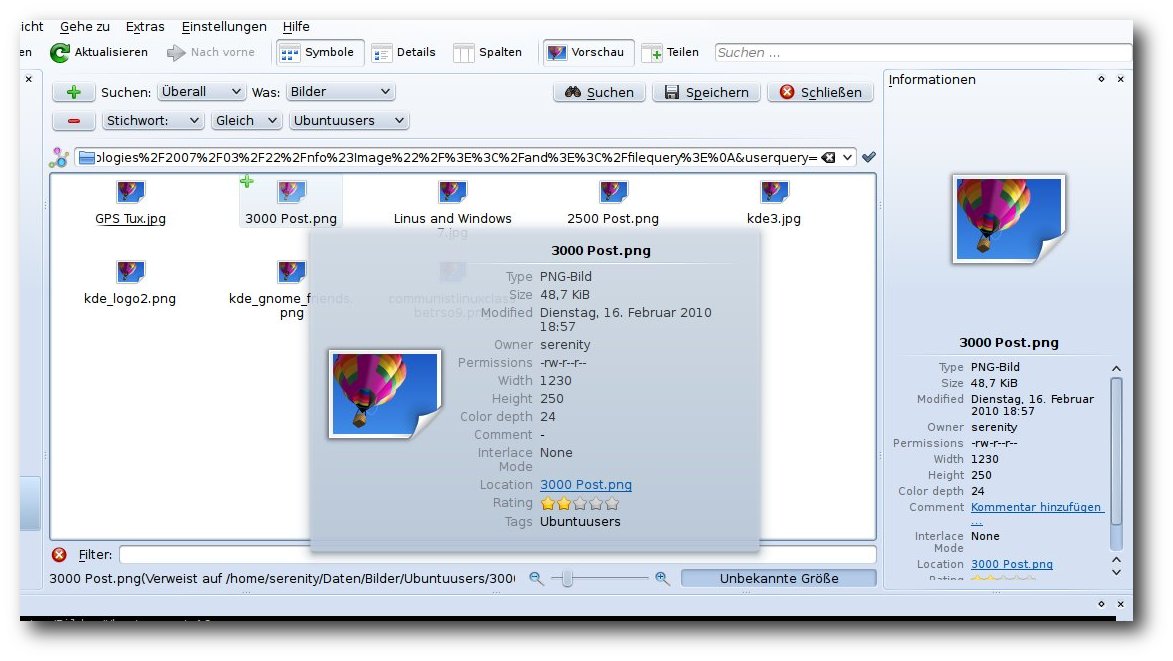Undock the Informationen panel with the float icon
This screenshot has width=1173, height=661.
click(x=1101, y=79)
